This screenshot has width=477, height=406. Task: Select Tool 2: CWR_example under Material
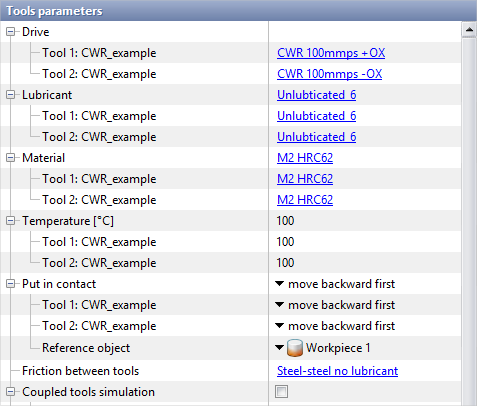99,200
